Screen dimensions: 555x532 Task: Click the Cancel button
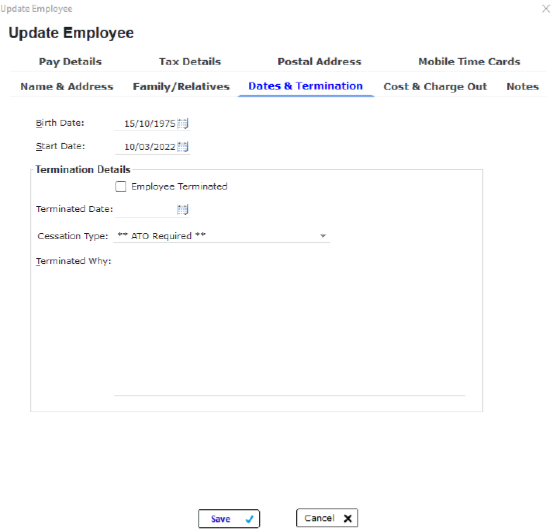327,518
